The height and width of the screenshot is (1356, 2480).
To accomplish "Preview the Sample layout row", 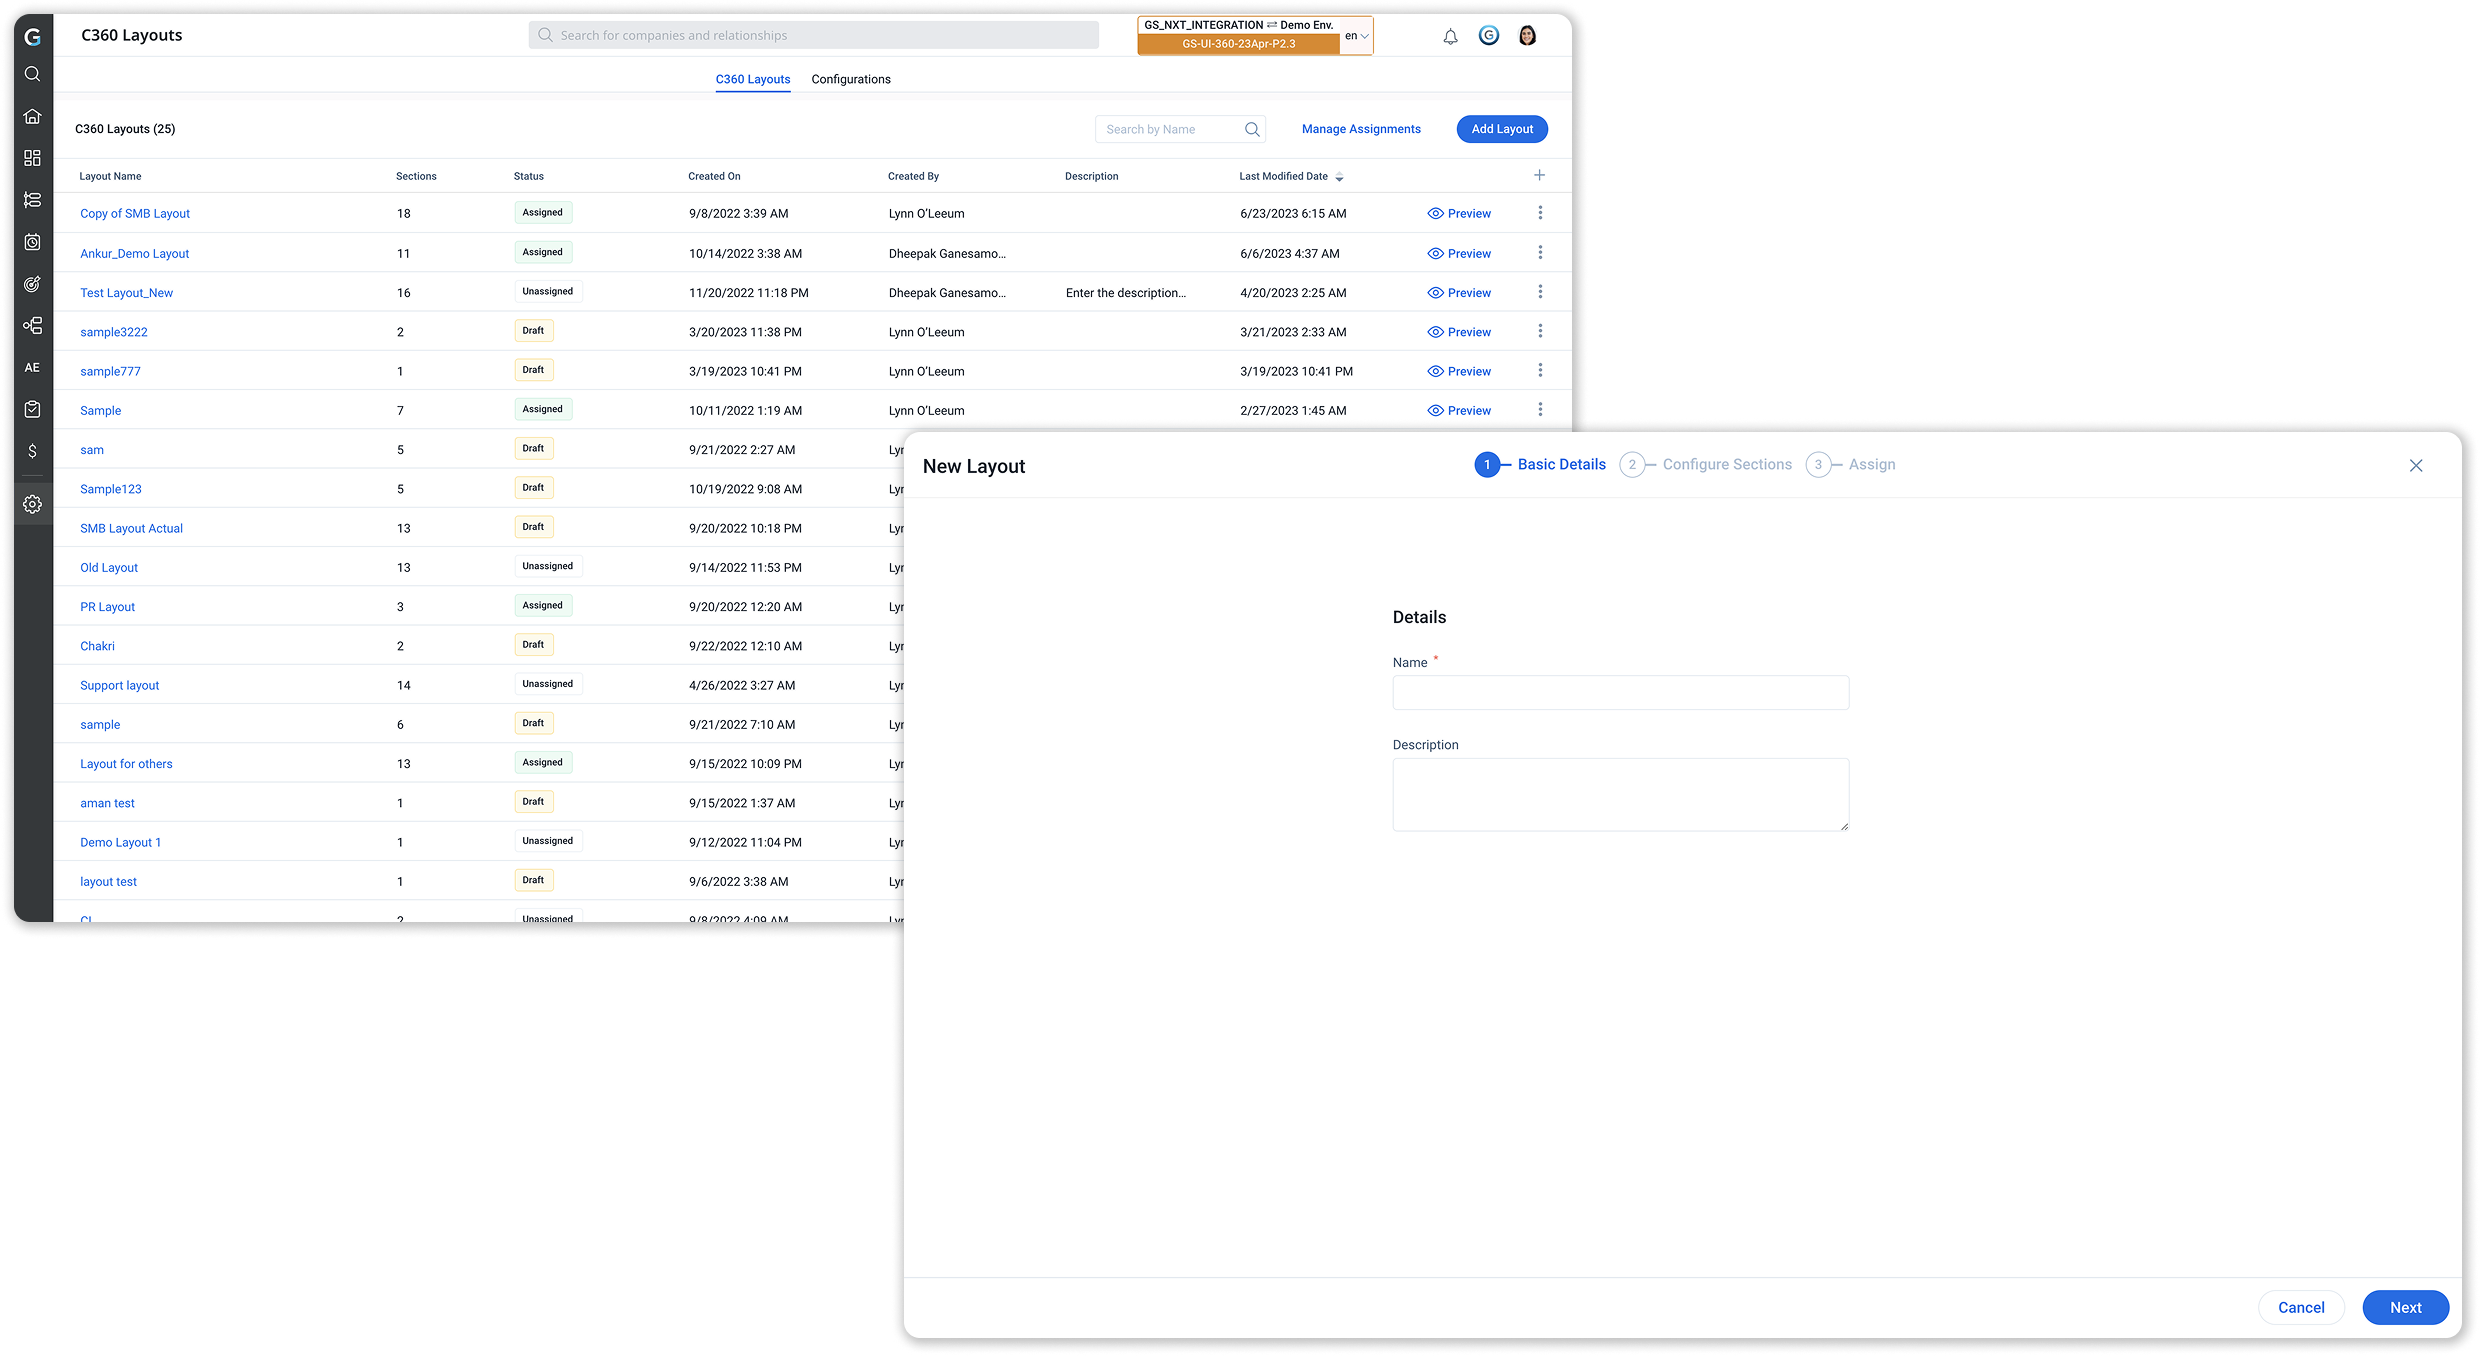I will point(1459,411).
